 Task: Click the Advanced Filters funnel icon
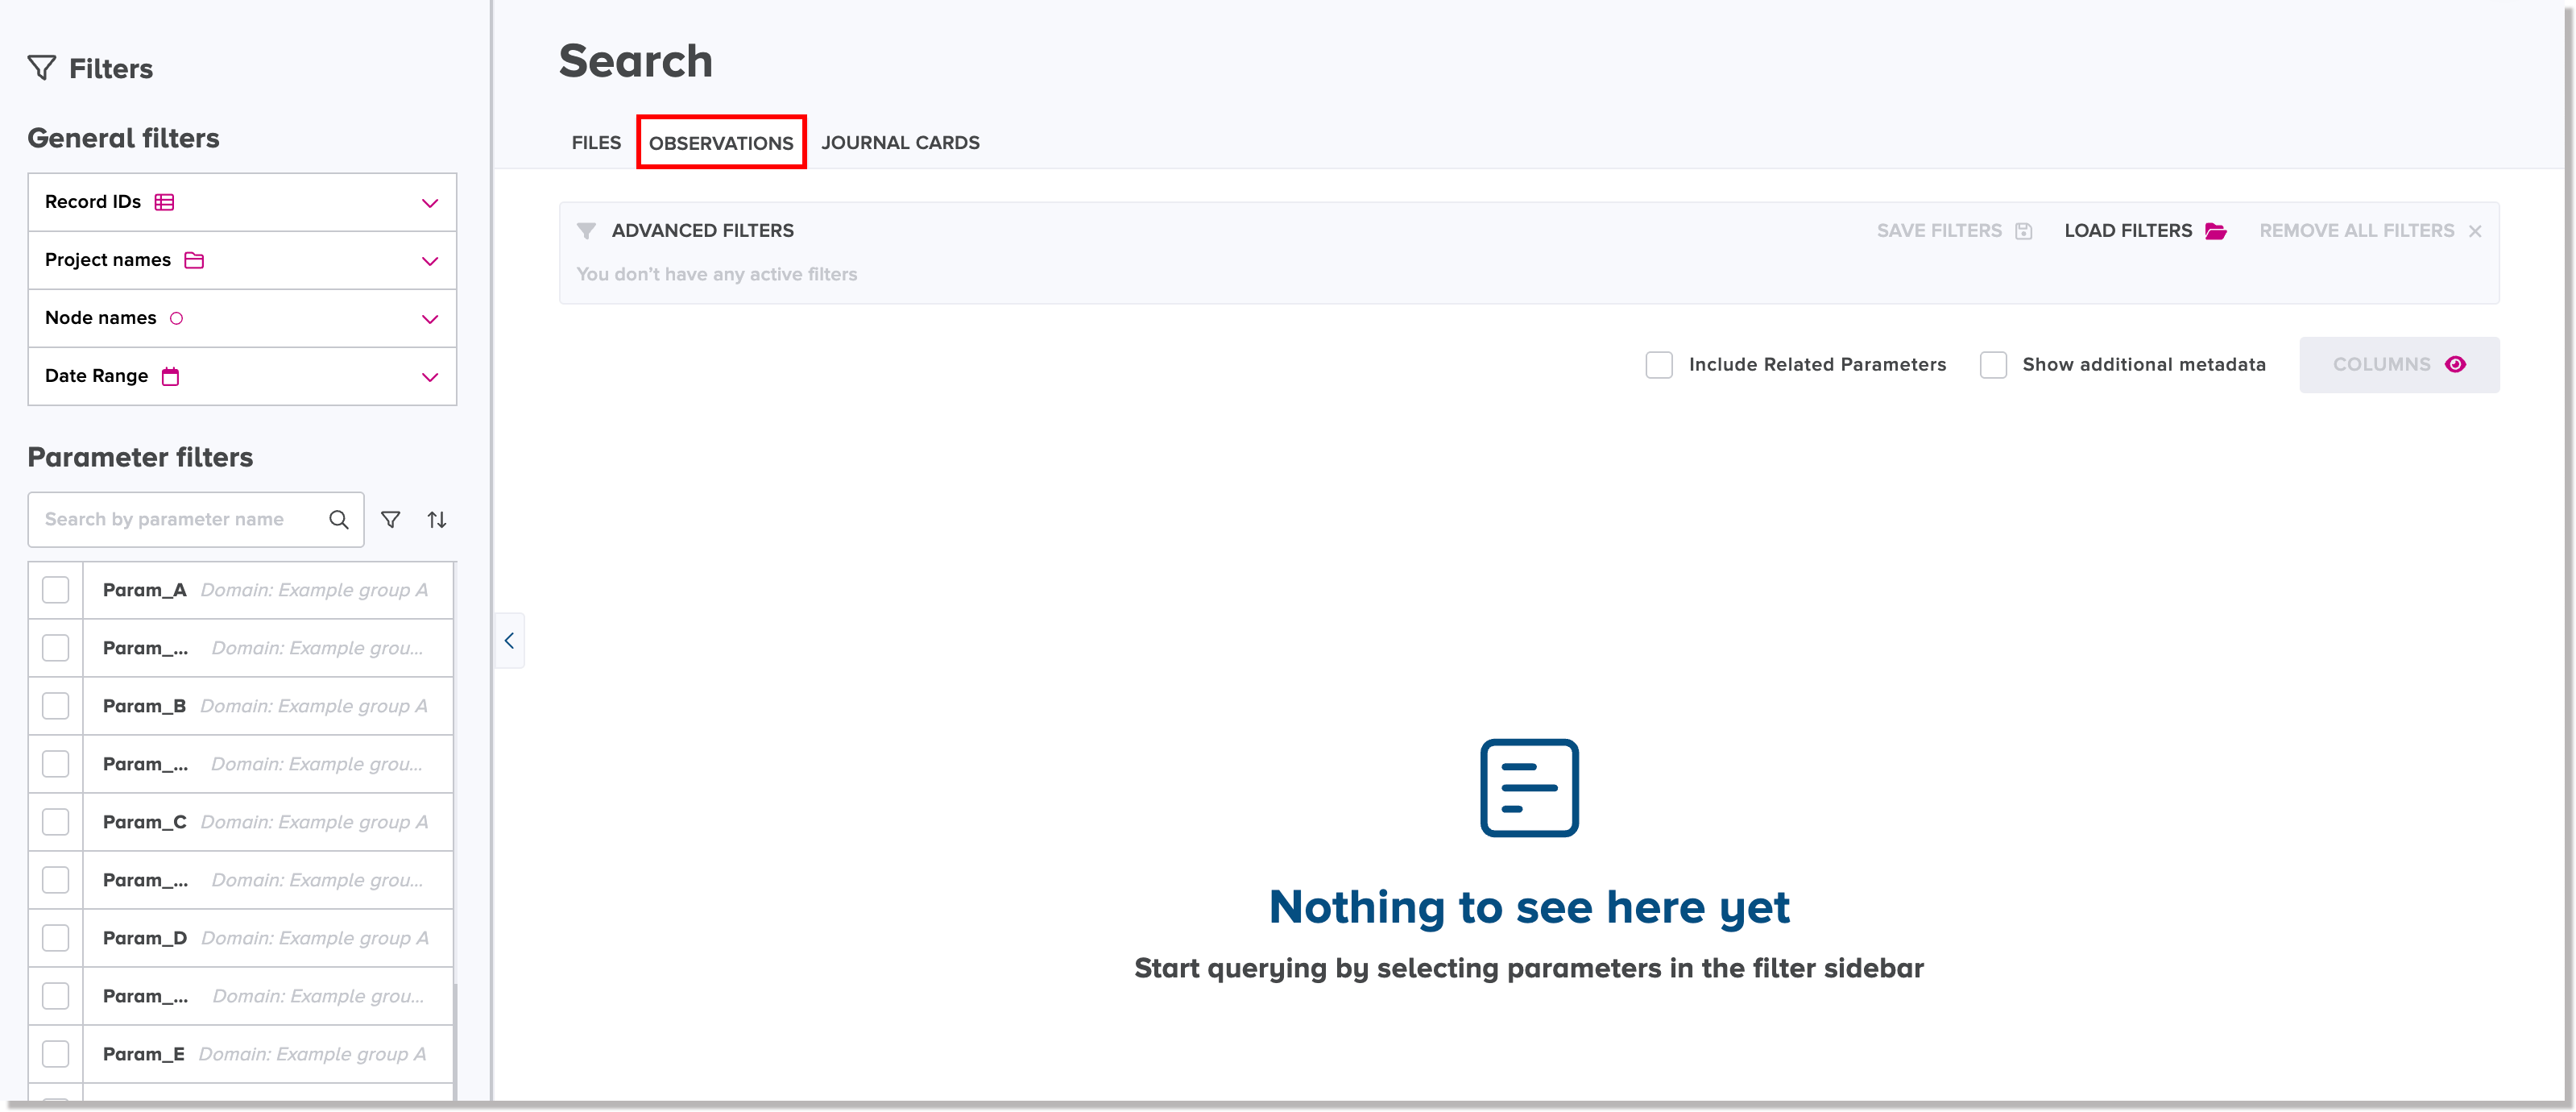[x=587, y=231]
